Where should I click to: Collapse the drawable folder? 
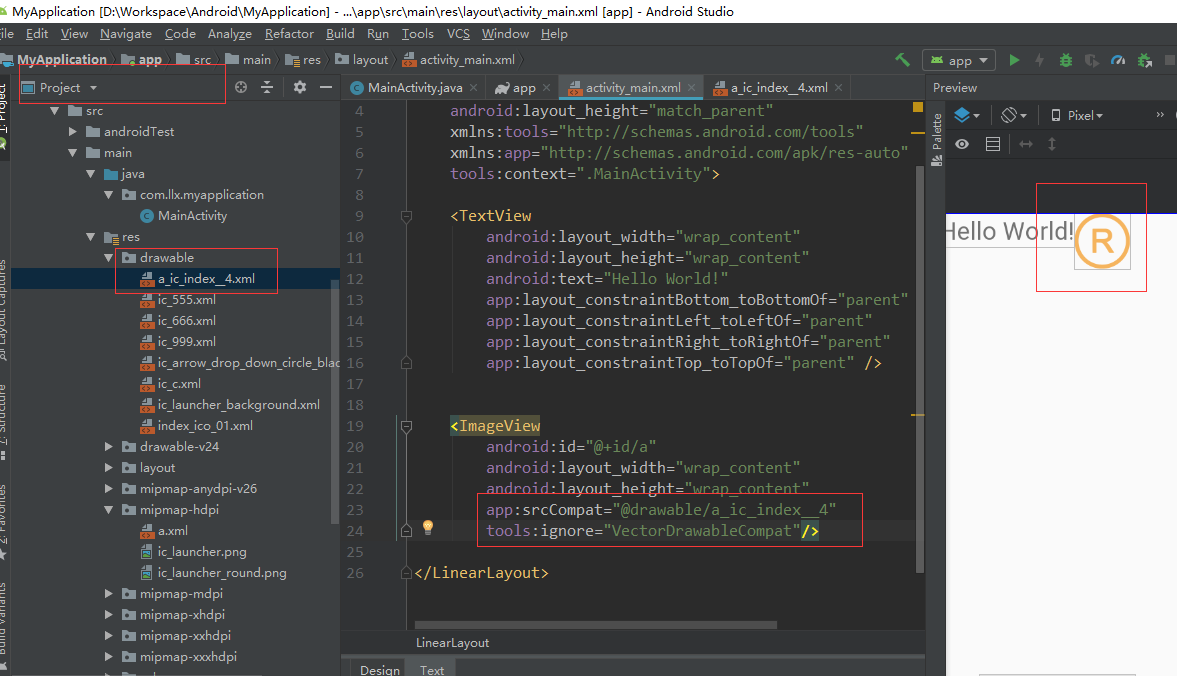[x=109, y=258]
